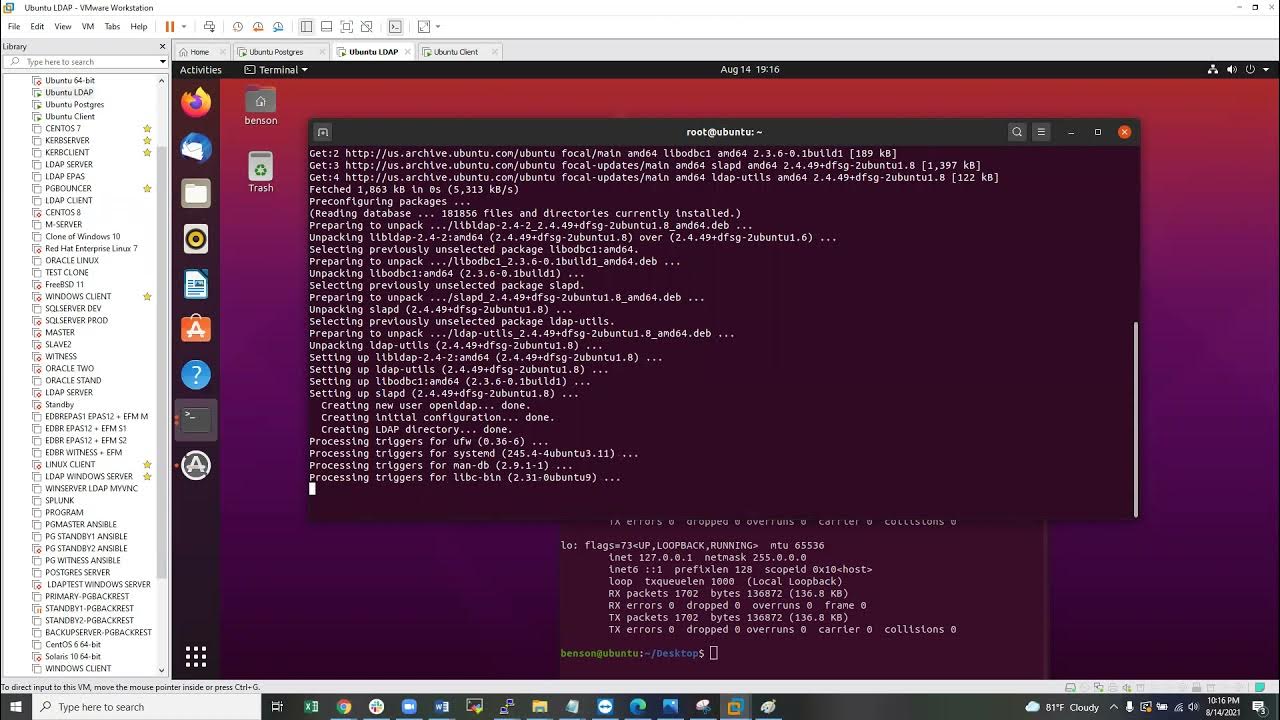
Task: Open the Aug 14 19:16 clock menu
Action: click(749, 70)
